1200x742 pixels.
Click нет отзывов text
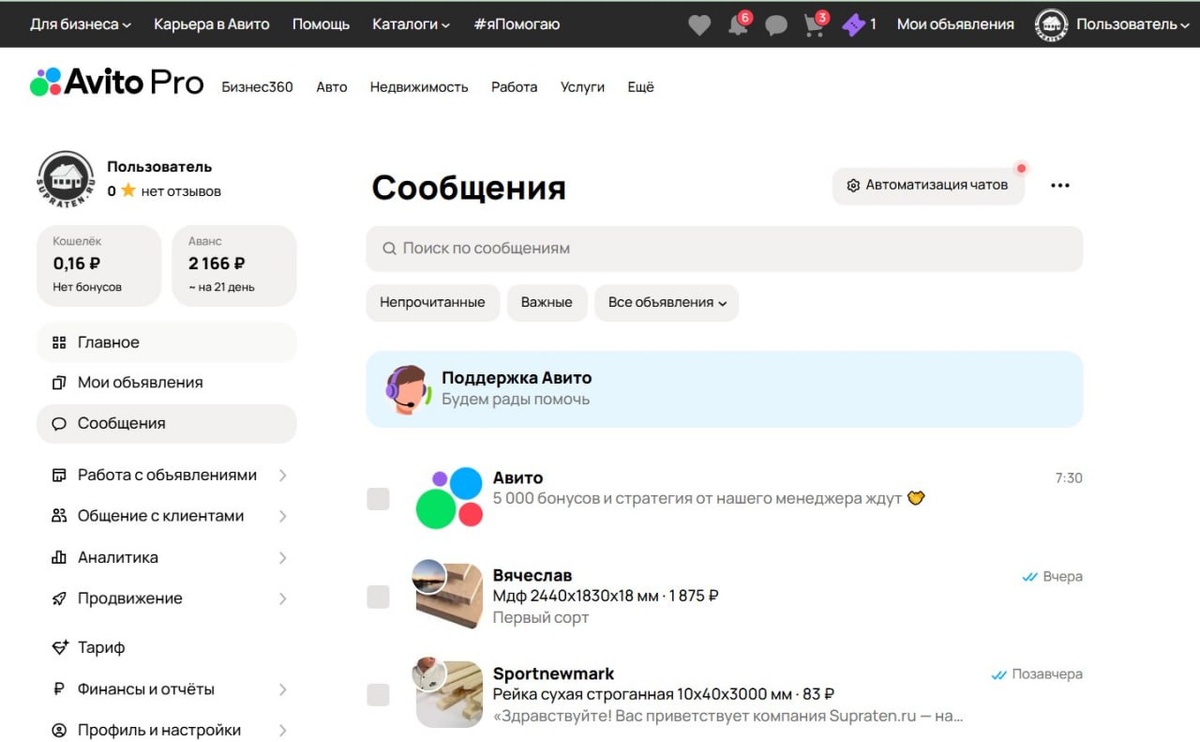[181, 191]
